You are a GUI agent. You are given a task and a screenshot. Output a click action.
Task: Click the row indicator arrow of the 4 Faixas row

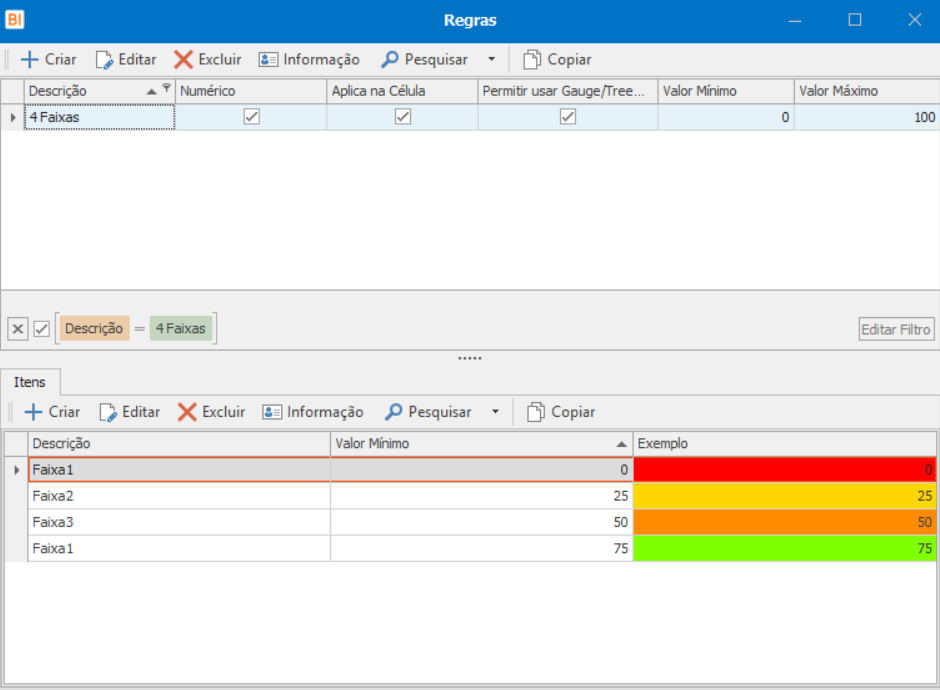pyautogui.click(x=13, y=117)
